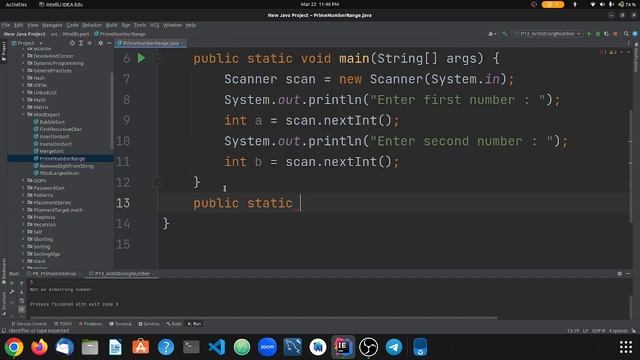Run the P13_ArmstrongNumber configuration
This screenshot has width=640, height=360.
pyautogui.click(x=589, y=34)
